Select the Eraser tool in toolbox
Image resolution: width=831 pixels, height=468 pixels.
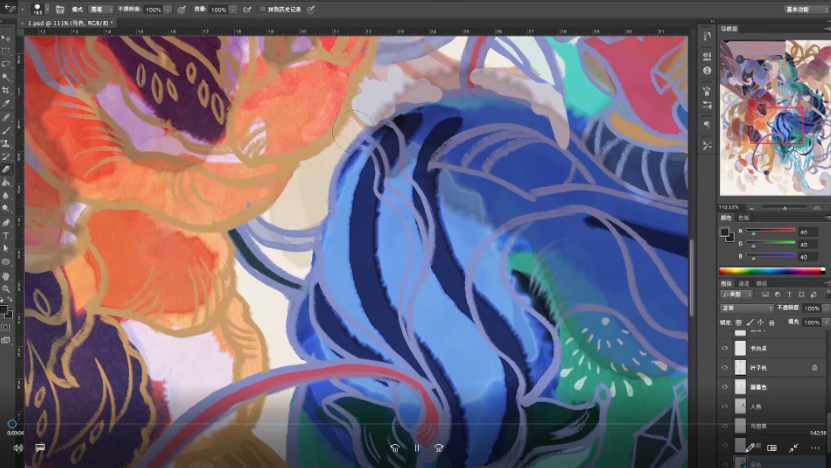6,170
